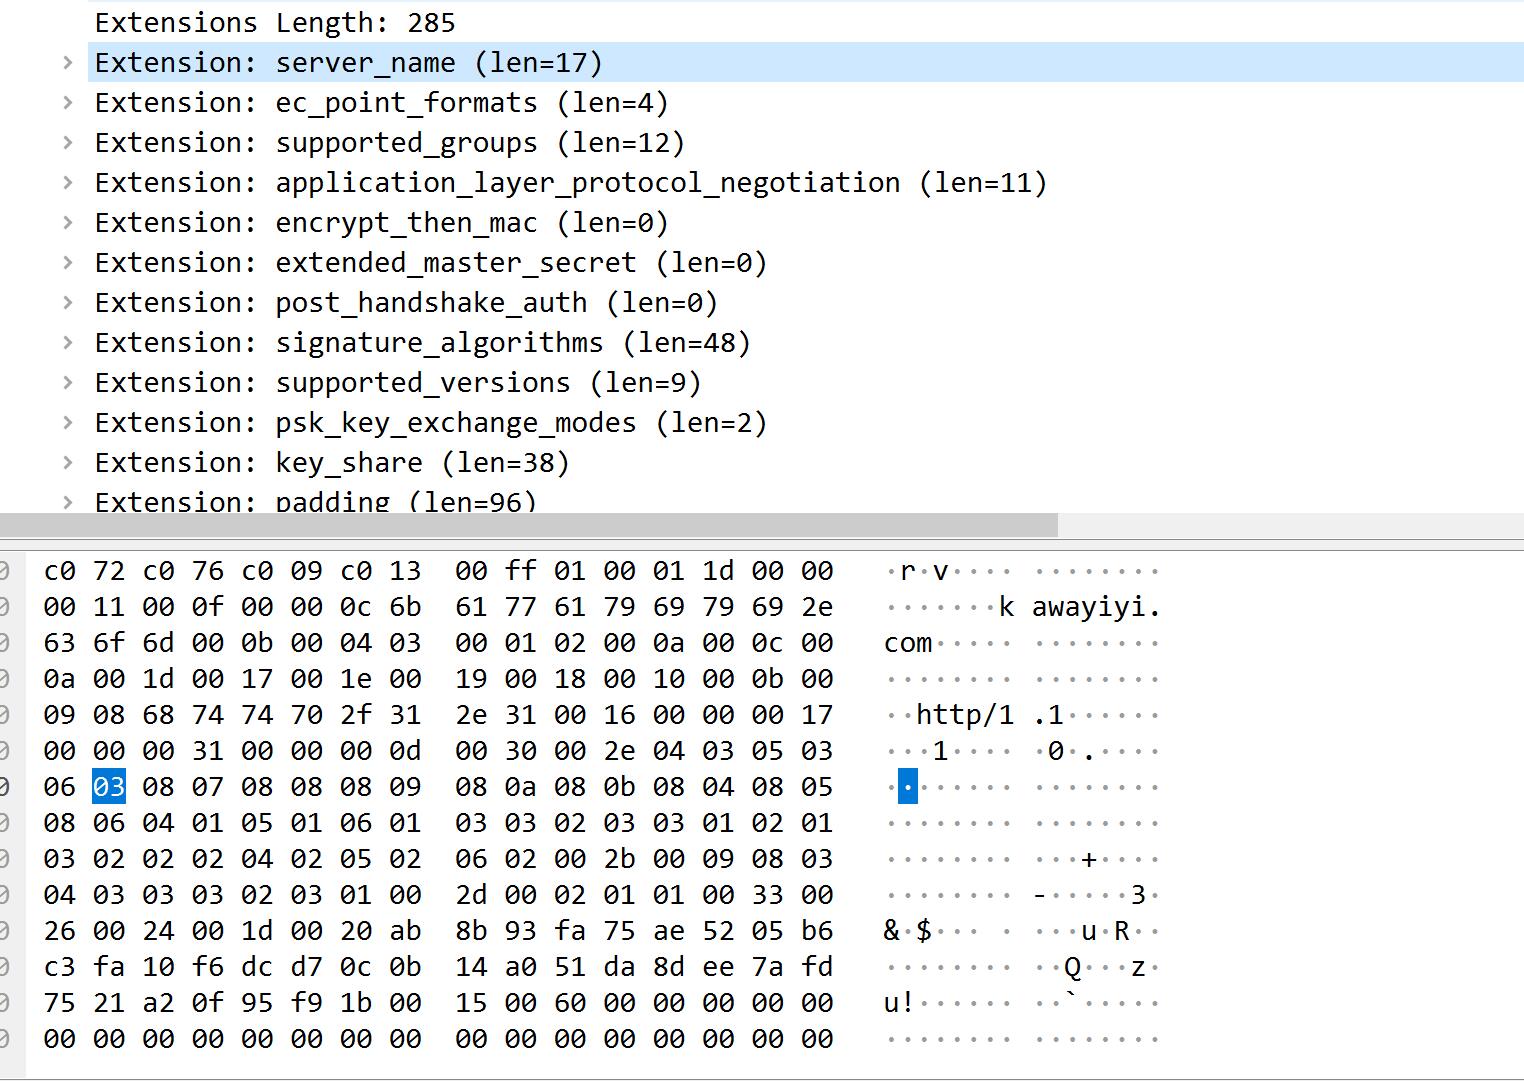Select the Extensions Length: 285 field
The width and height of the screenshot is (1524, 1081).
point(275,23)
